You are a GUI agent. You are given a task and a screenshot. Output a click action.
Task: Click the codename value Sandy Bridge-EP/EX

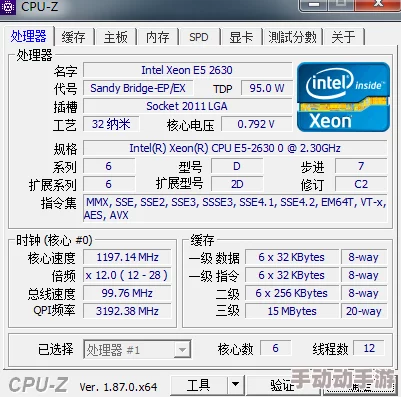[138, 88]
